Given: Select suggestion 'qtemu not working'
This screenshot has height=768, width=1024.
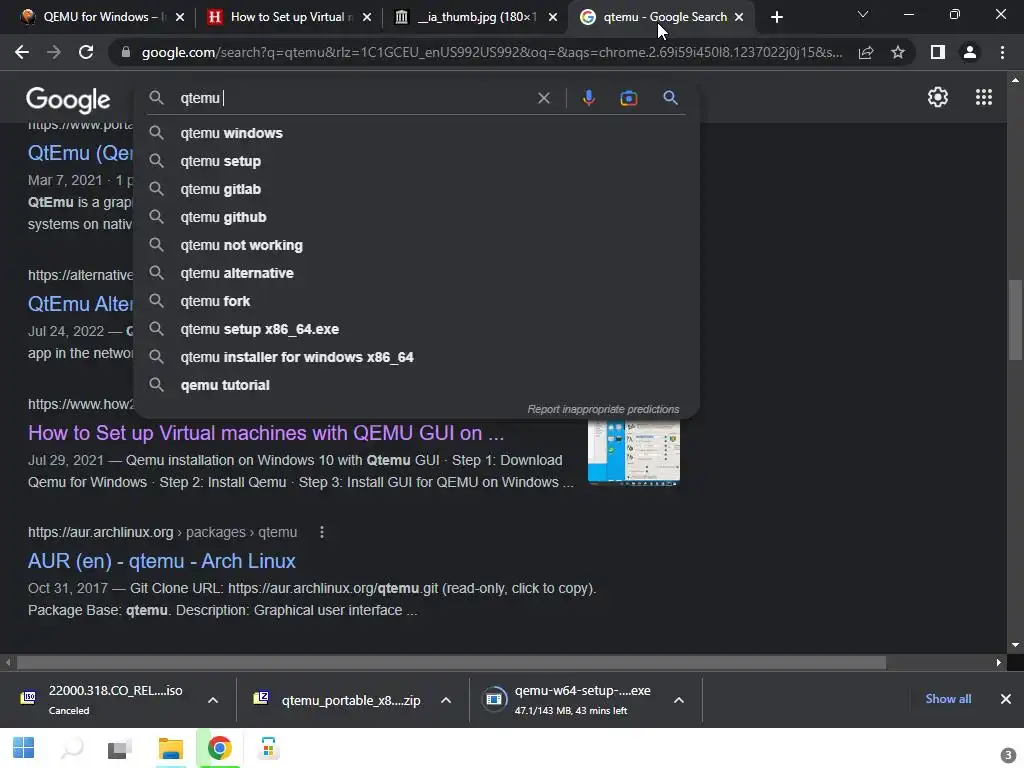Looking at the screenshot, I should point(416,246).
